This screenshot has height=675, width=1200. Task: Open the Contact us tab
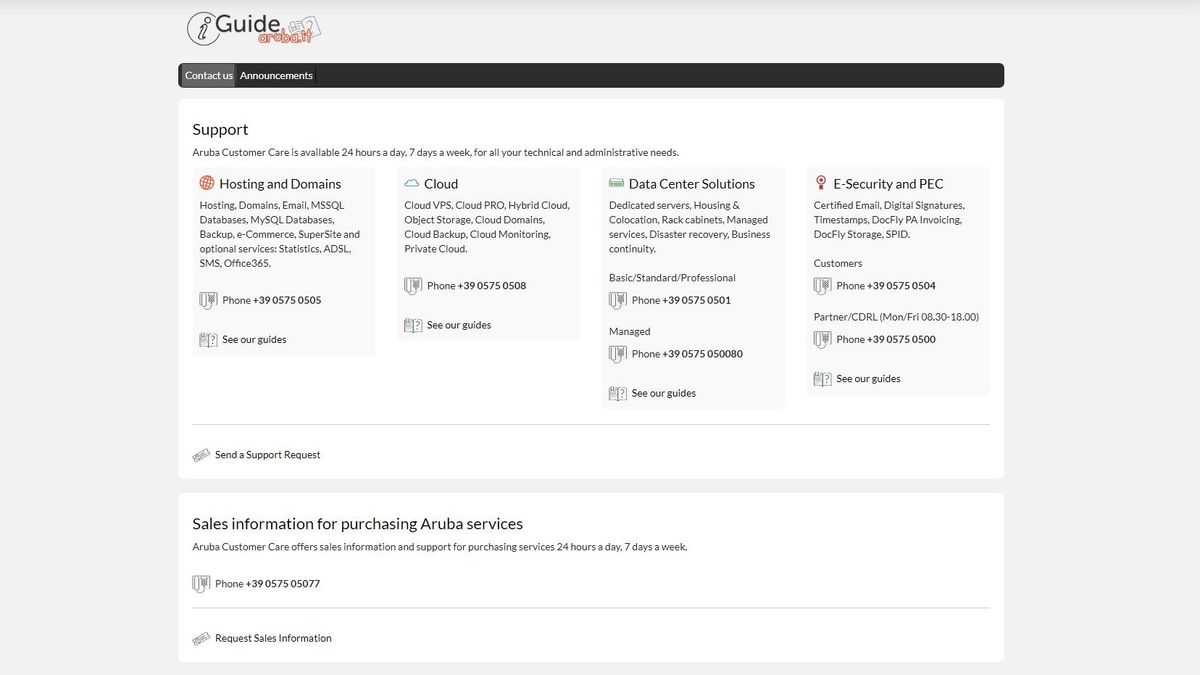coord(208,75)
